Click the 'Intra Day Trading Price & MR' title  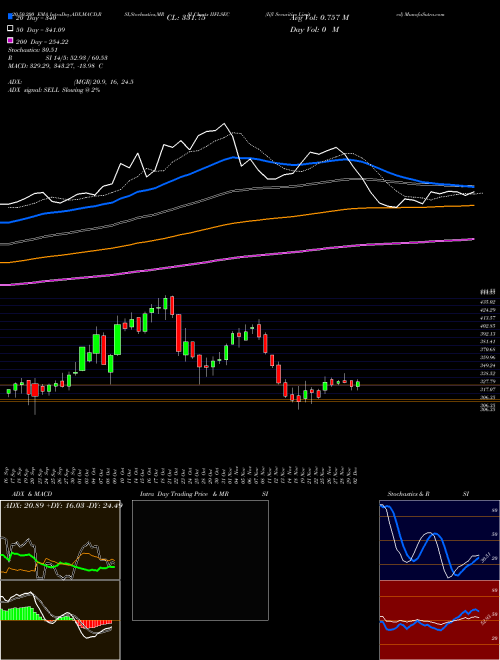click(184, 494)
